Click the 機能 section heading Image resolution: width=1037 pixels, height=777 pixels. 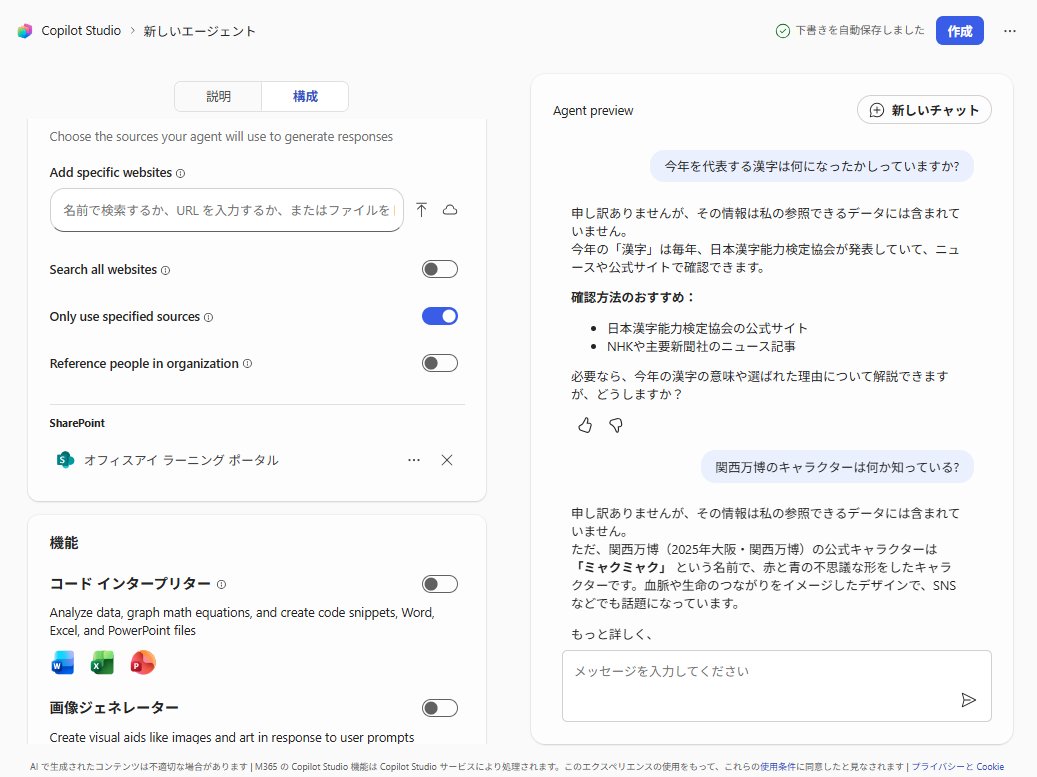pos(63,543)
